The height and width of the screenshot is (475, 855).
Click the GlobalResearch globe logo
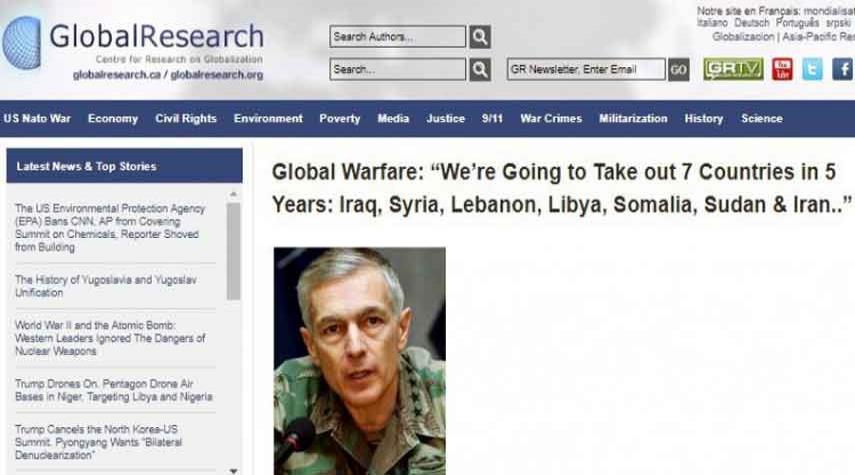coord(22,43)
